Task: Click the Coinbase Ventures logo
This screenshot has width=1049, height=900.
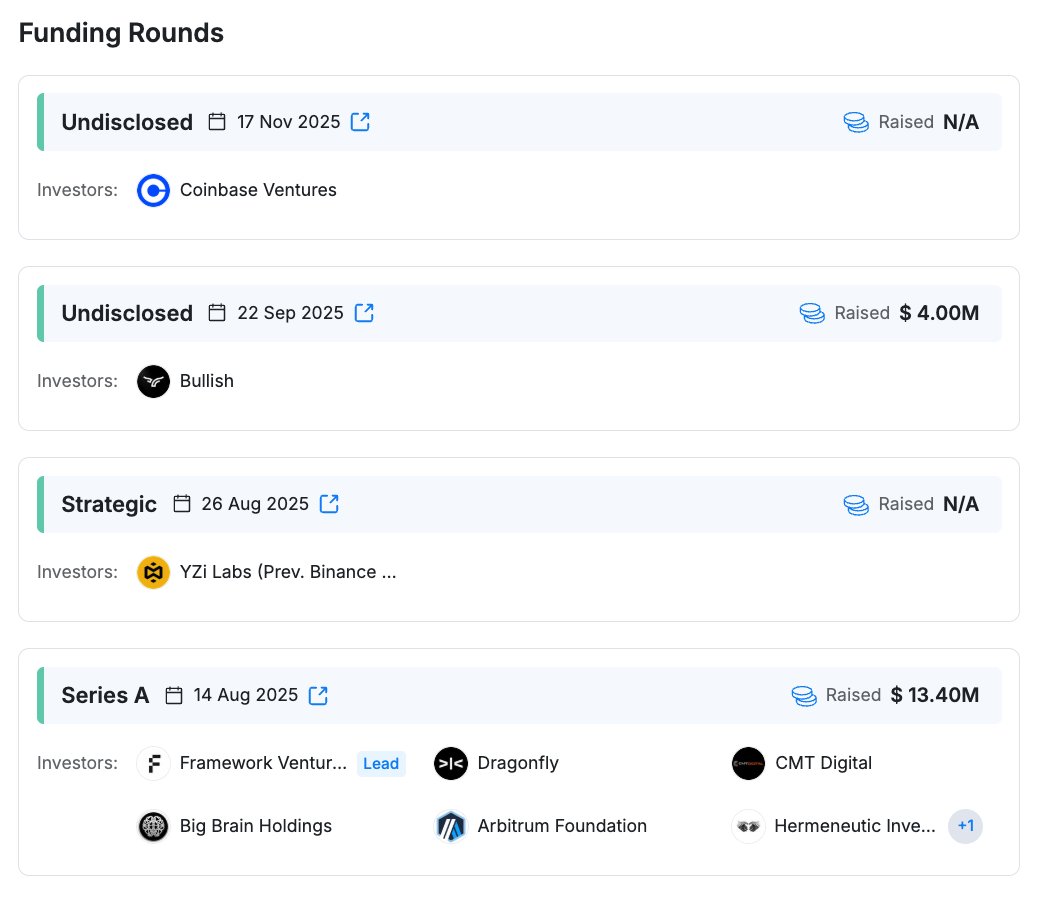Action: pyautogui.click(x=153, y=190)
